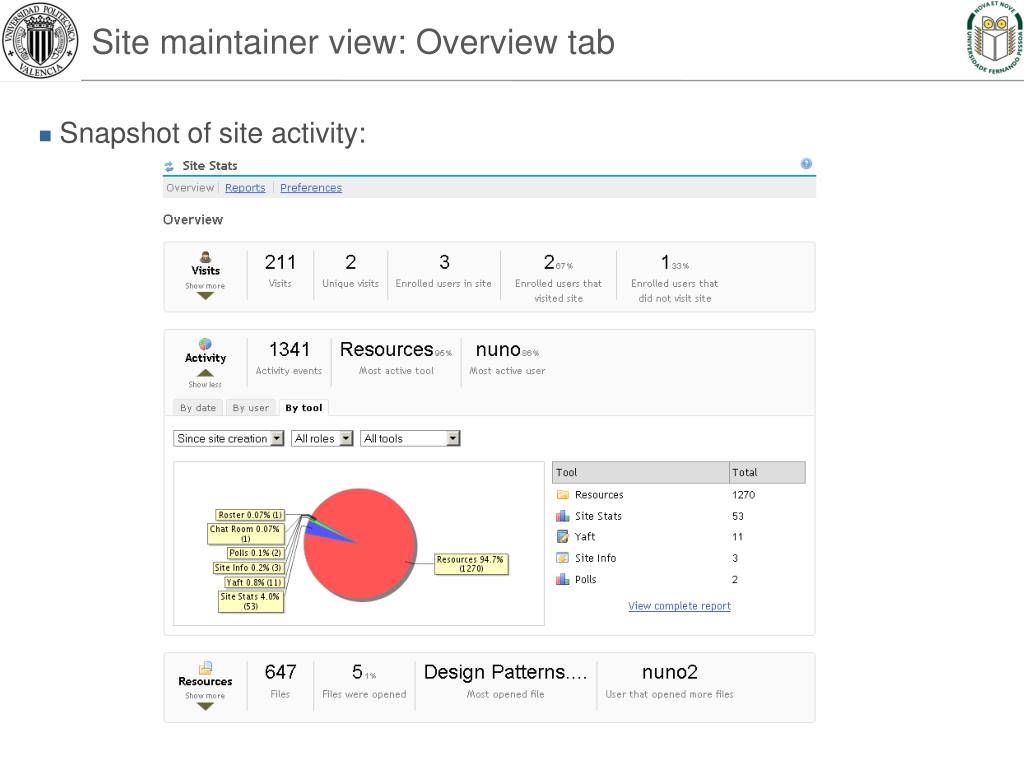This screenshot has height=768, width=1024.
Task: Click the 5 Files were opened value
Action: pos(357,672)
